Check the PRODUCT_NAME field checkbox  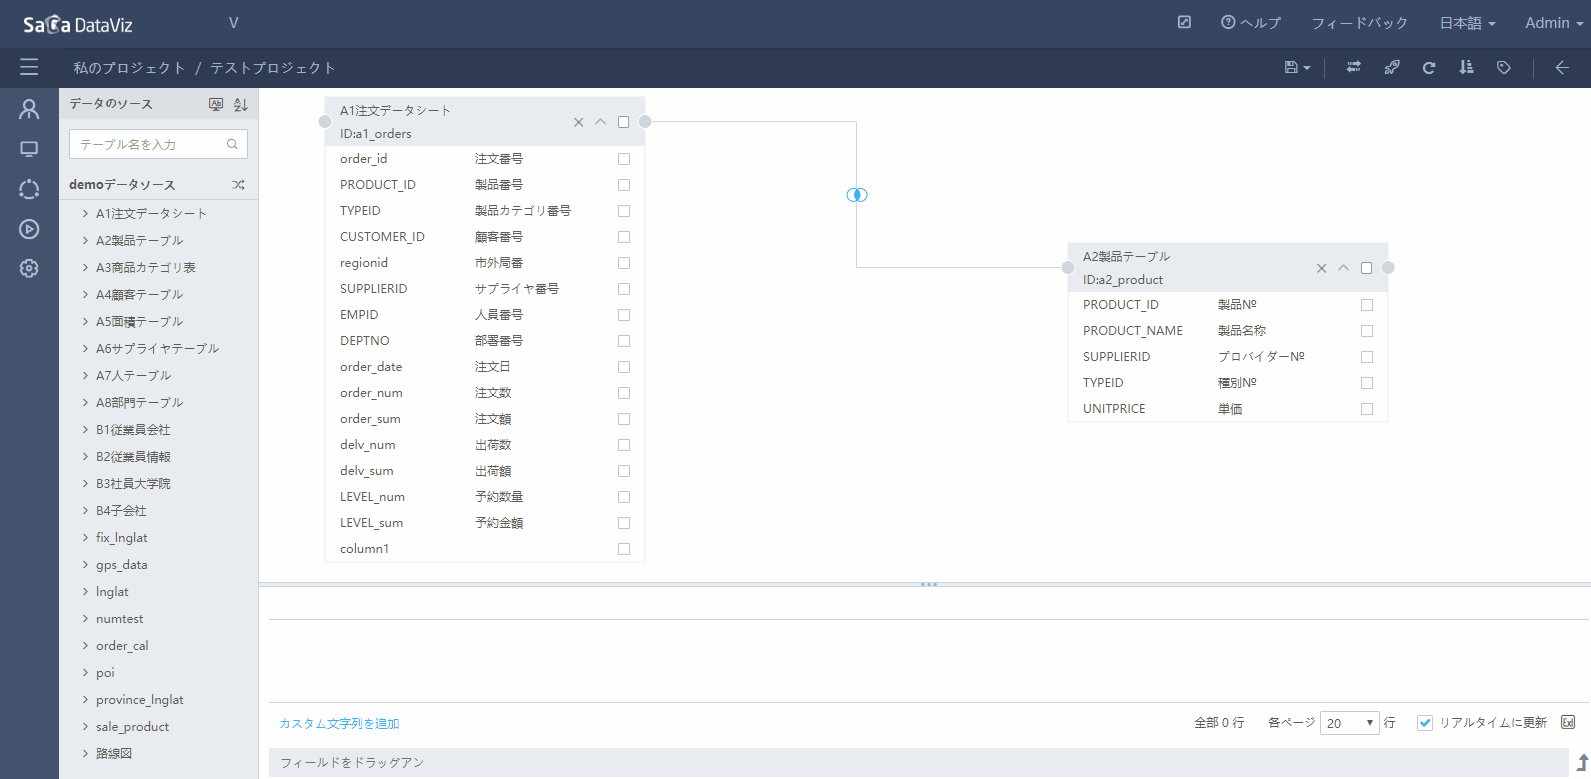point(1367,331)
